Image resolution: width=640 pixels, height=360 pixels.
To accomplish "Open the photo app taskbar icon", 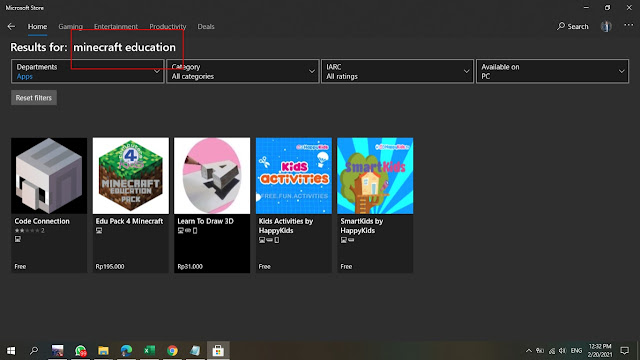I will (x=58, y=351).
